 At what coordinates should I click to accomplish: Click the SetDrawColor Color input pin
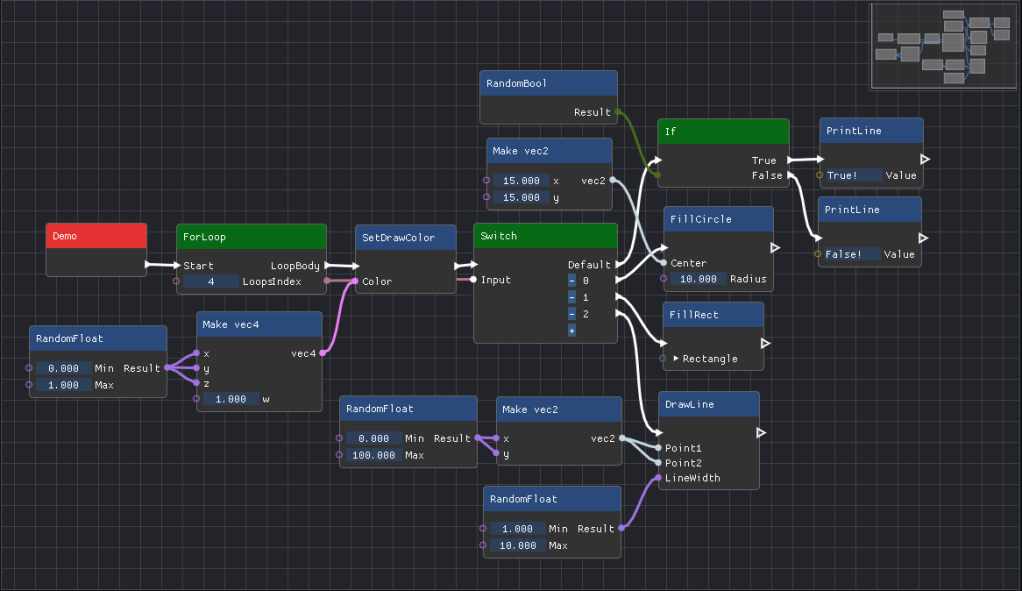pyautogui.click(x=355, y=281)
